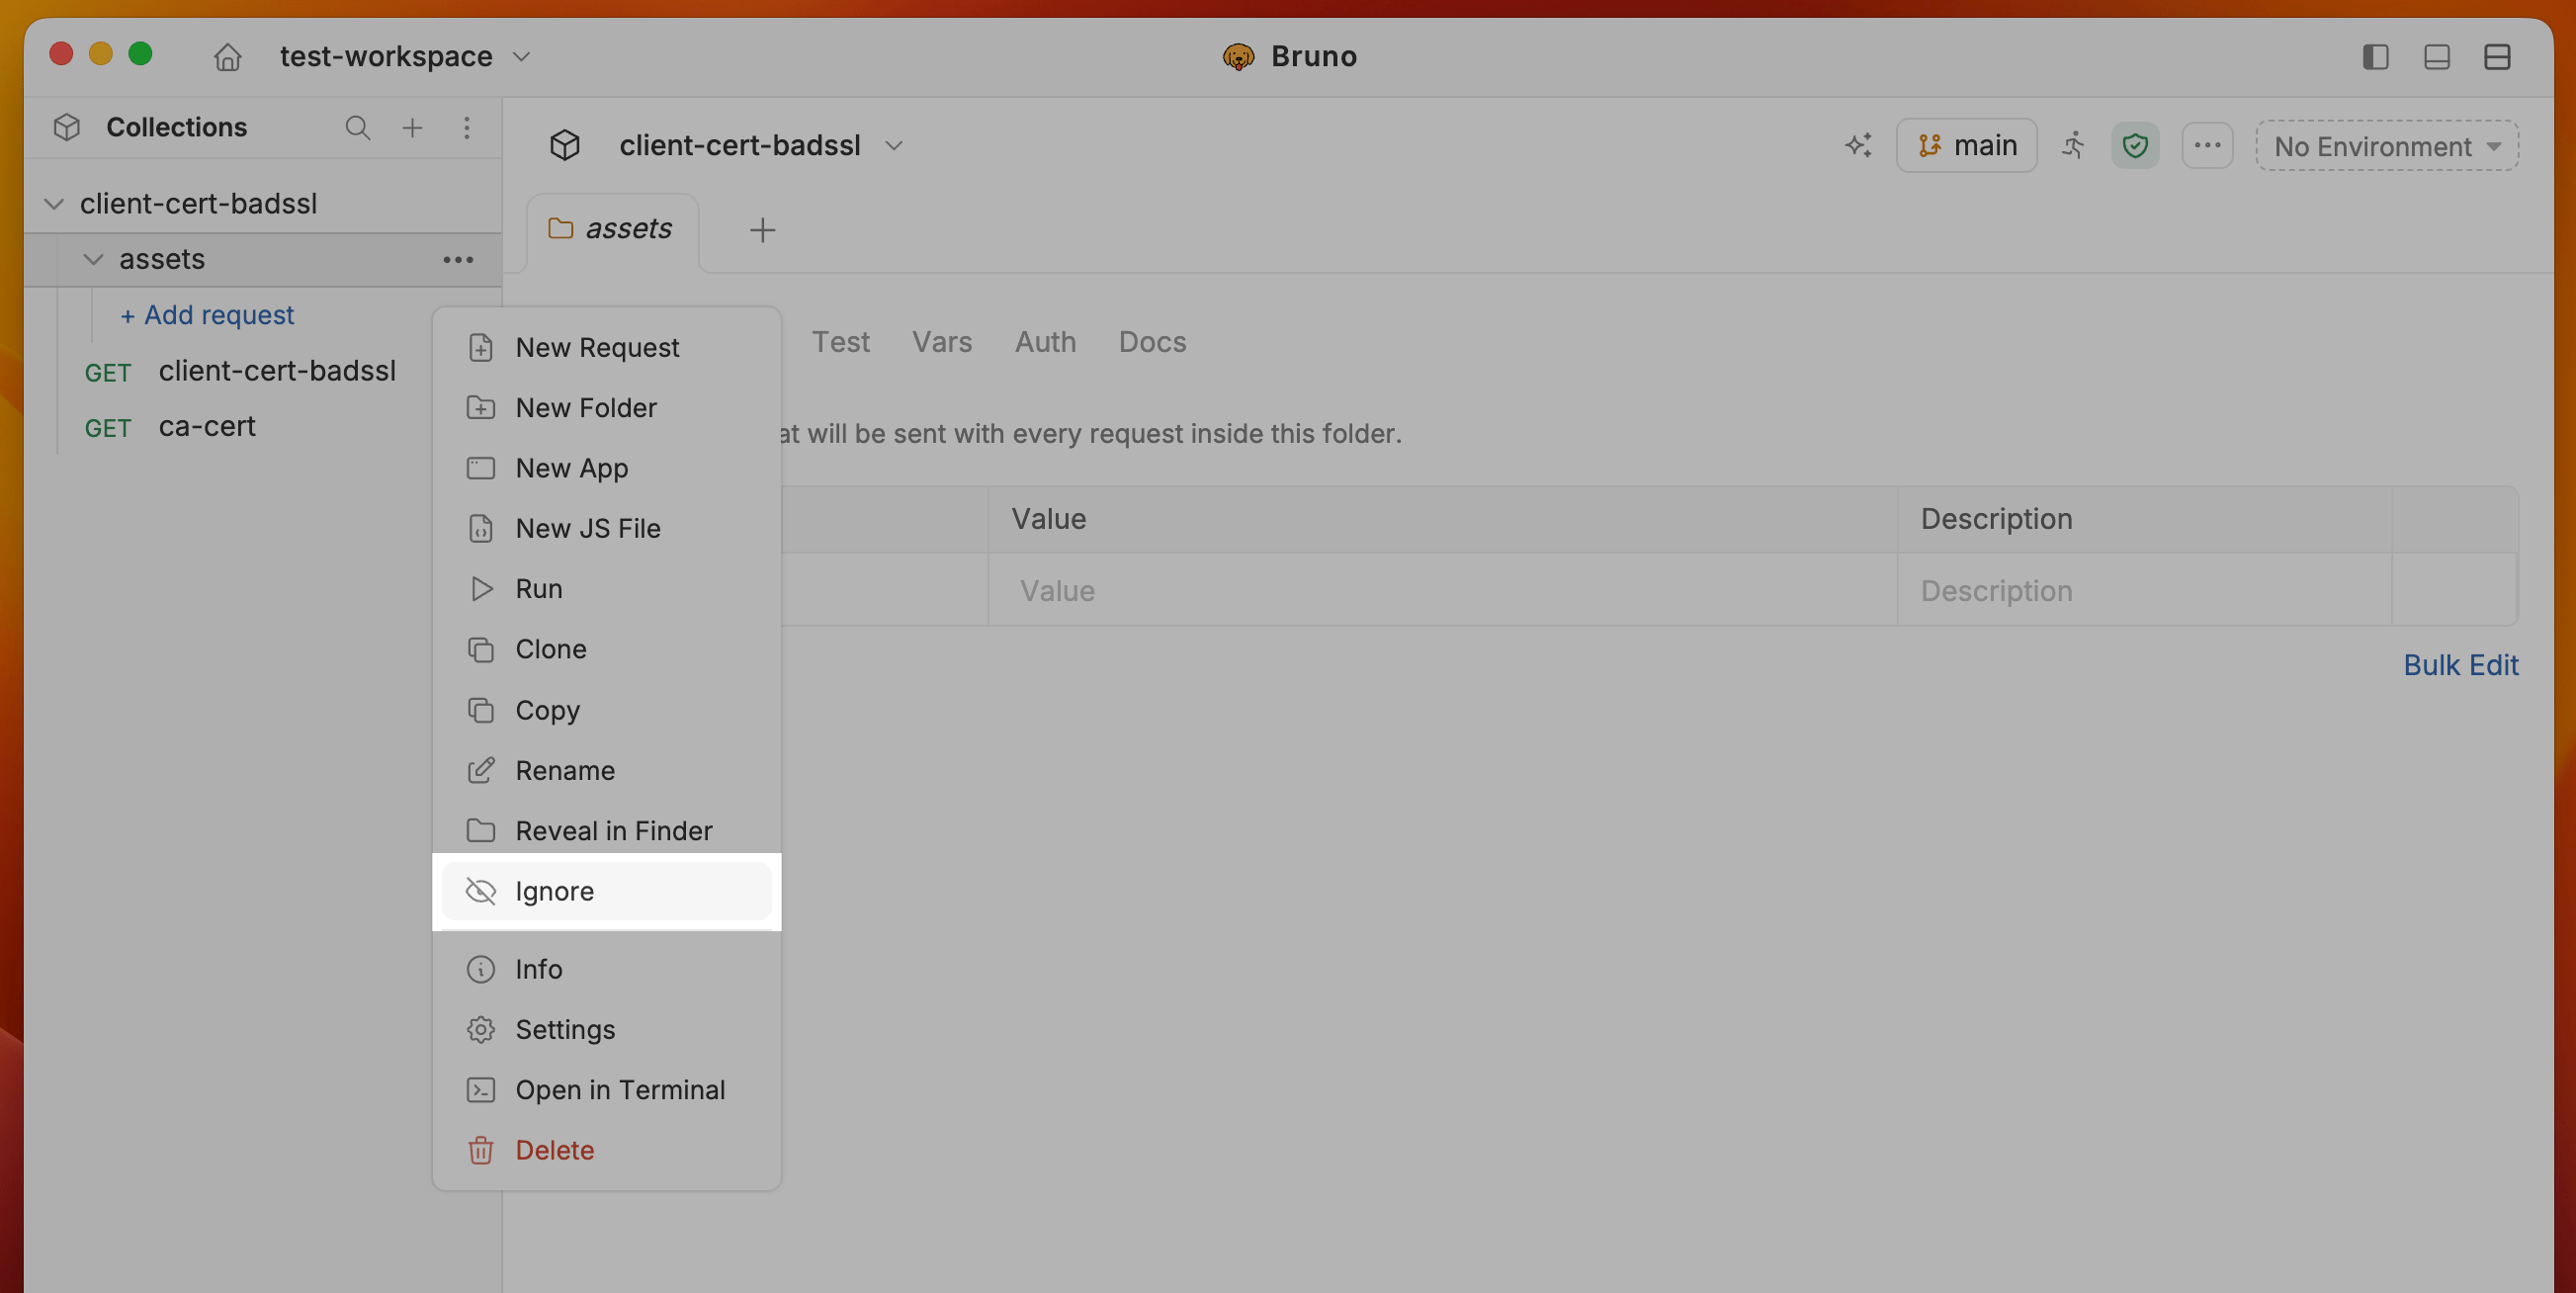
Task: Switch to the Auth tab
Action: pos(1045,342)
